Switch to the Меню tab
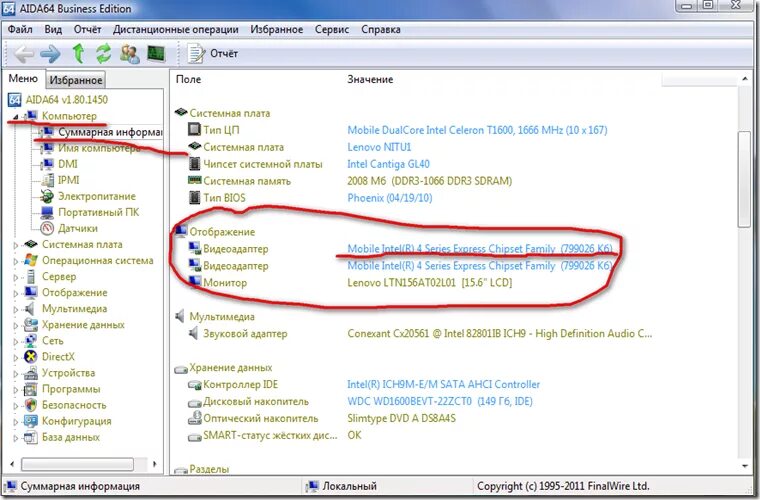 [x=23, y=78]
